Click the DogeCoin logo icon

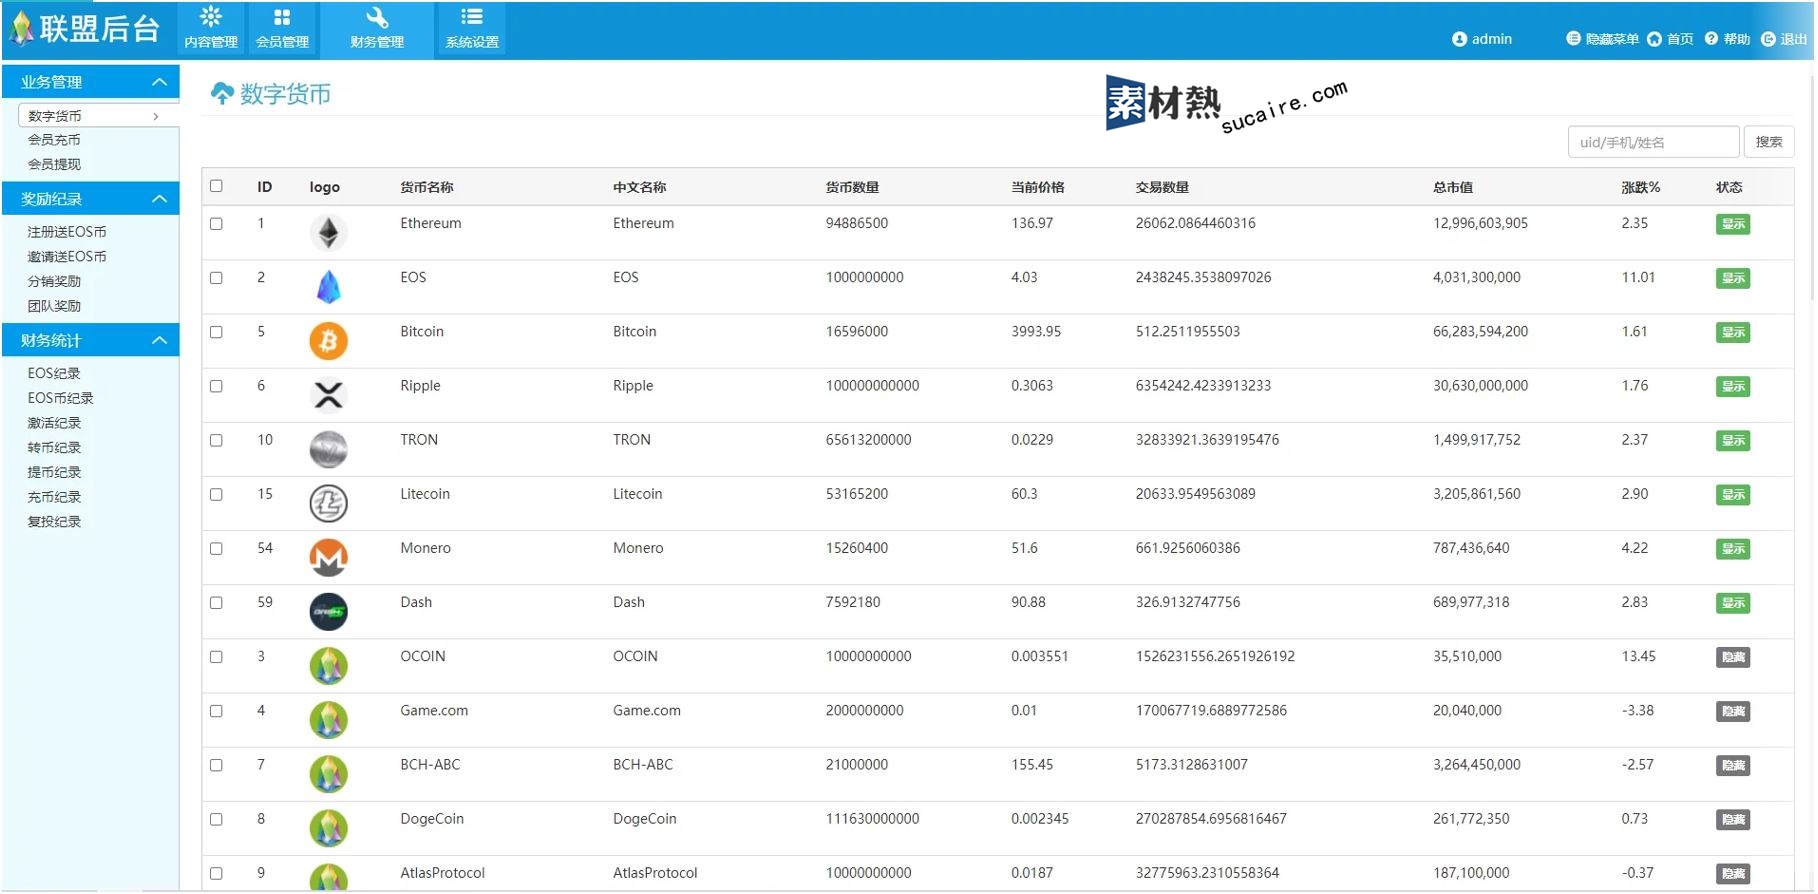tap(328, 827)
